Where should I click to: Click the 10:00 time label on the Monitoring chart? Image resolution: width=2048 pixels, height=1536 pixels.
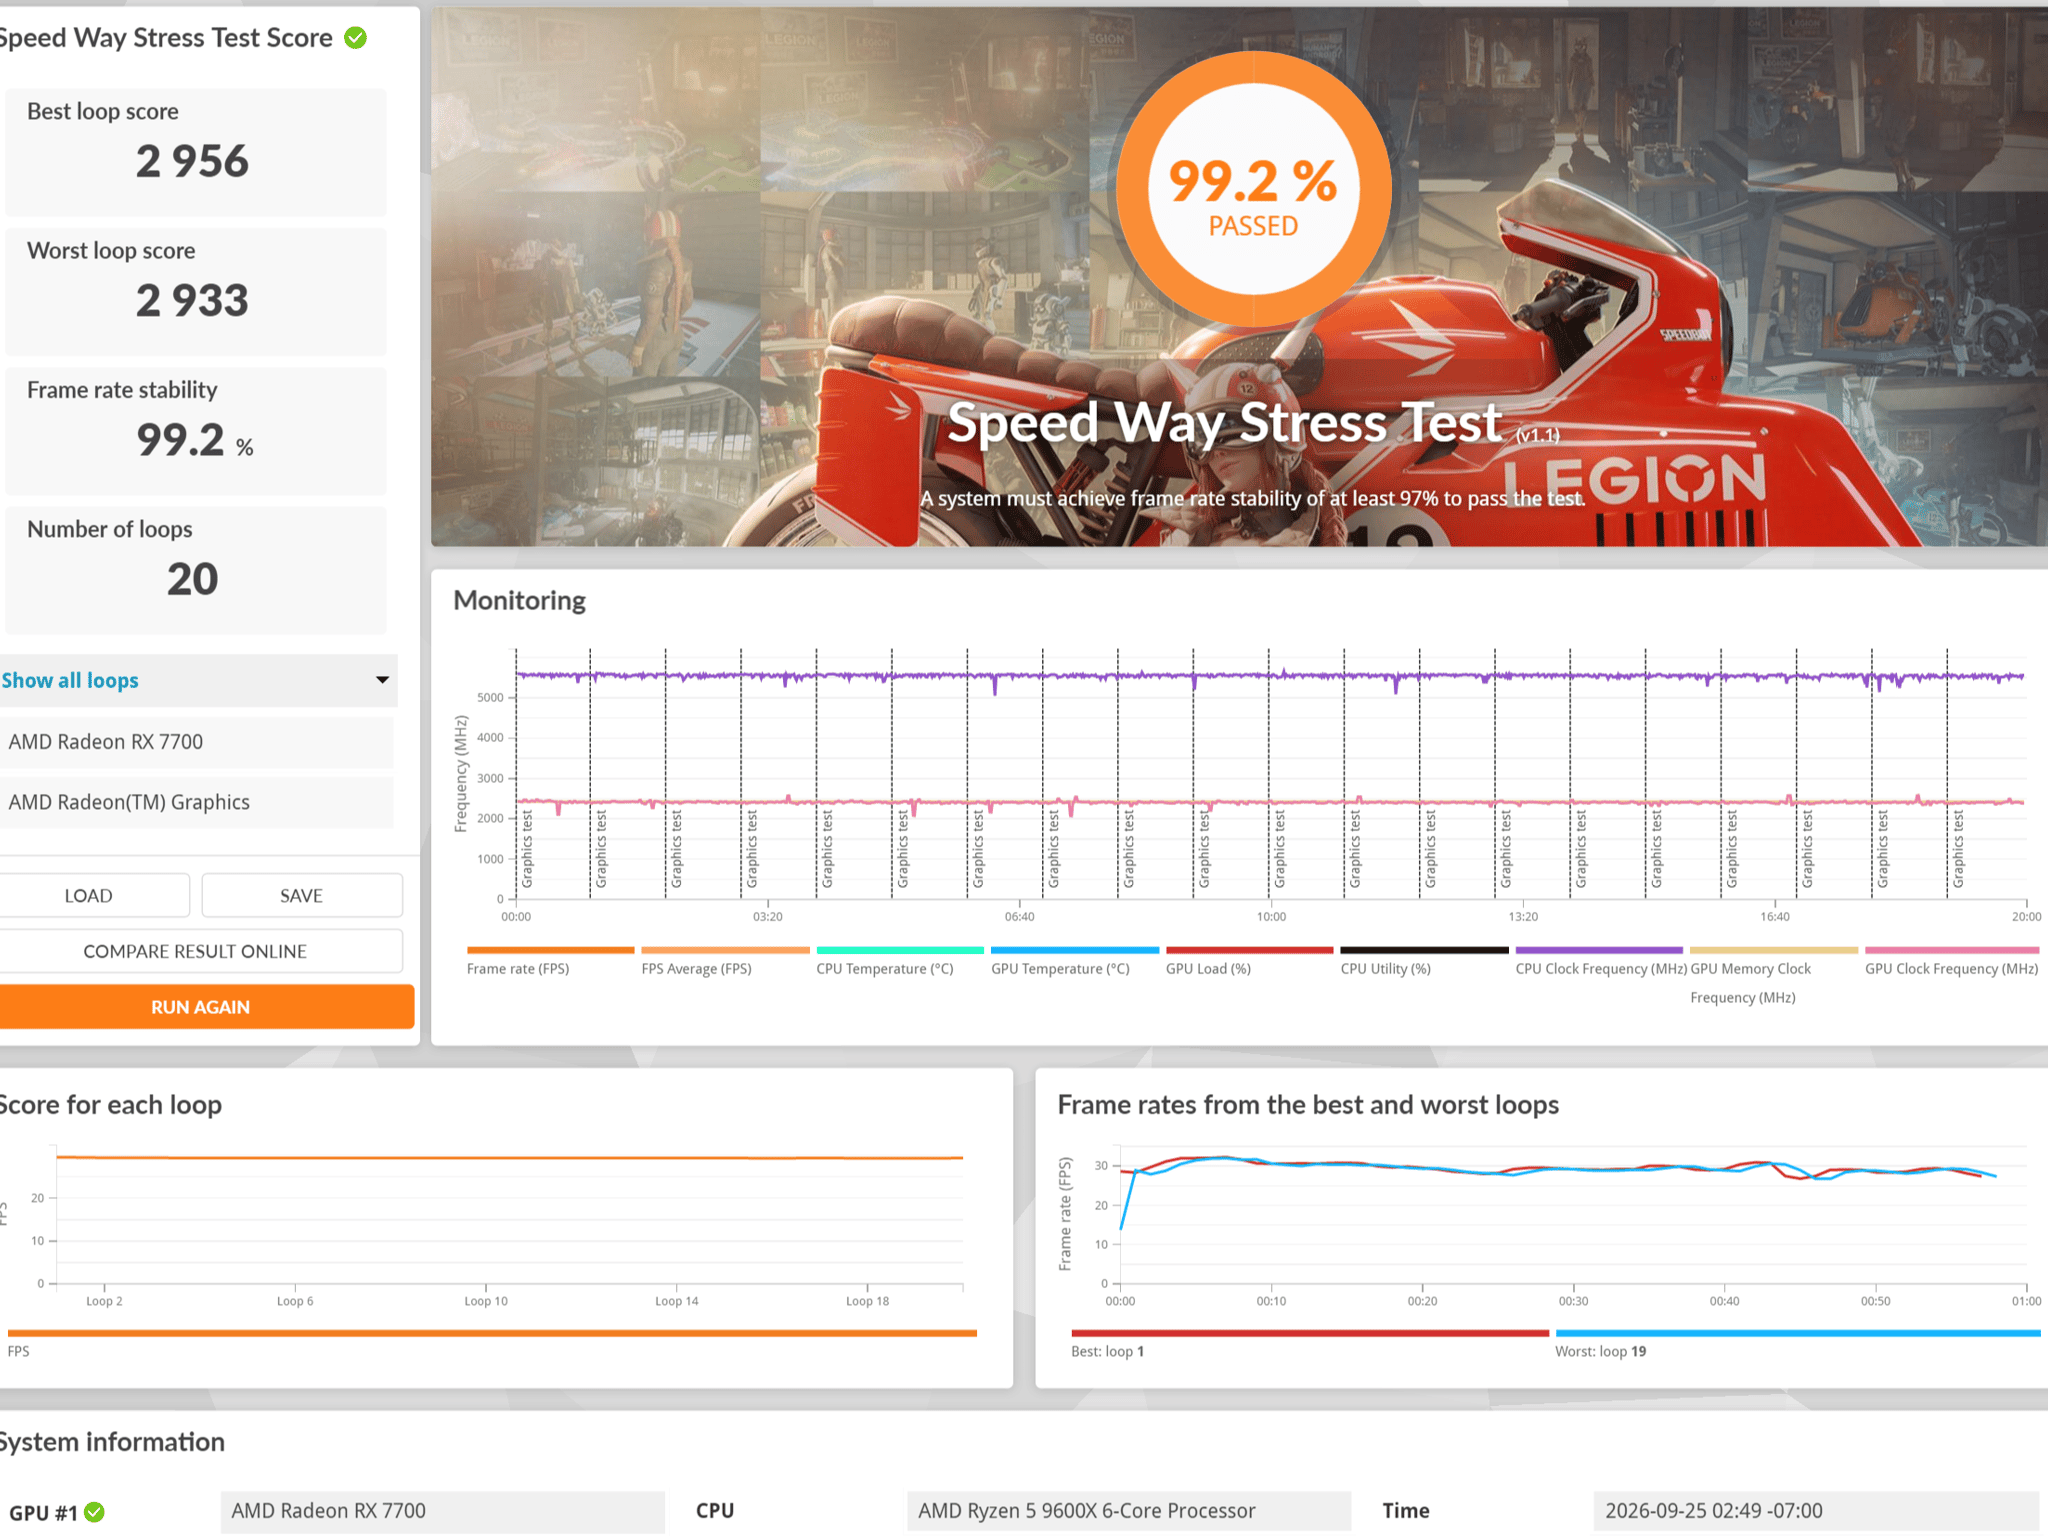pos(1271,916)
